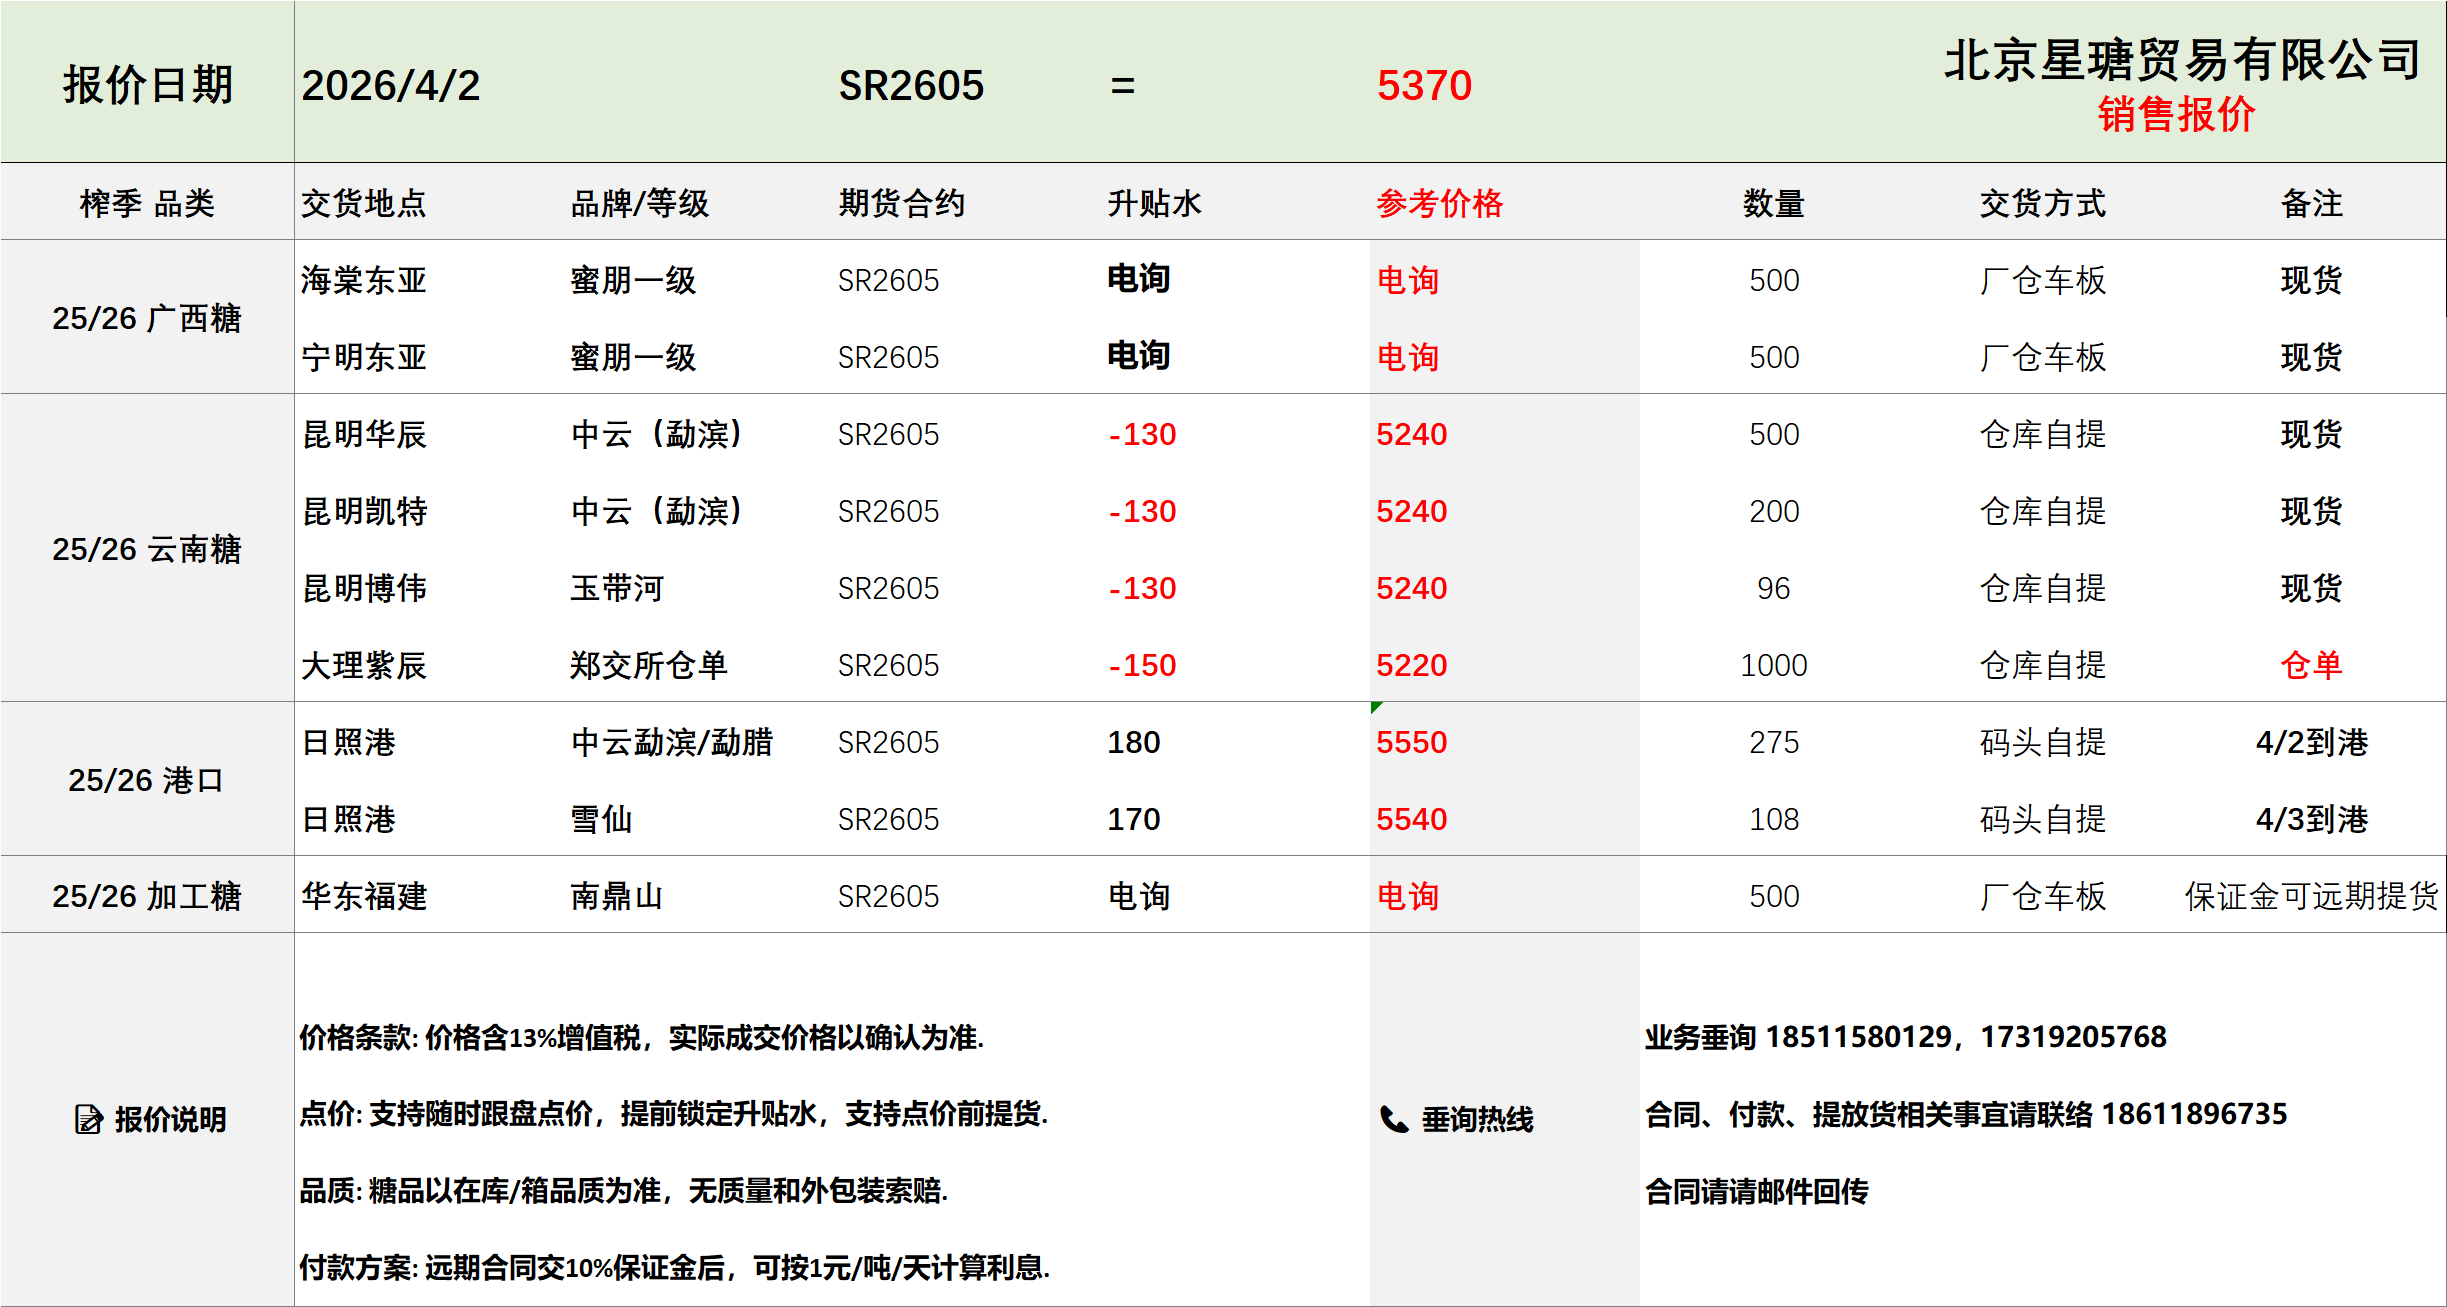The width and height of the screenshot is (2447, 1307).
Task: Select the 昆明华辰 delivery location cell
Action: 364,434
